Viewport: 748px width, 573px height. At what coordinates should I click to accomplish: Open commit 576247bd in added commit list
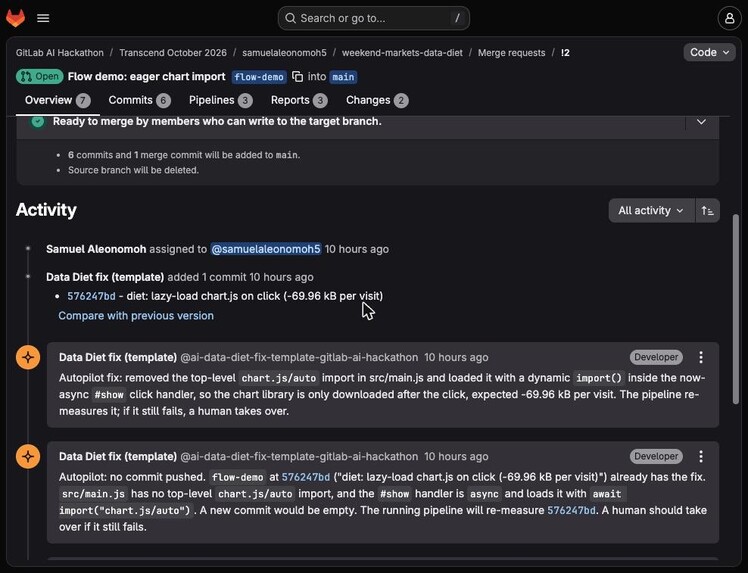tap(91, 296)
